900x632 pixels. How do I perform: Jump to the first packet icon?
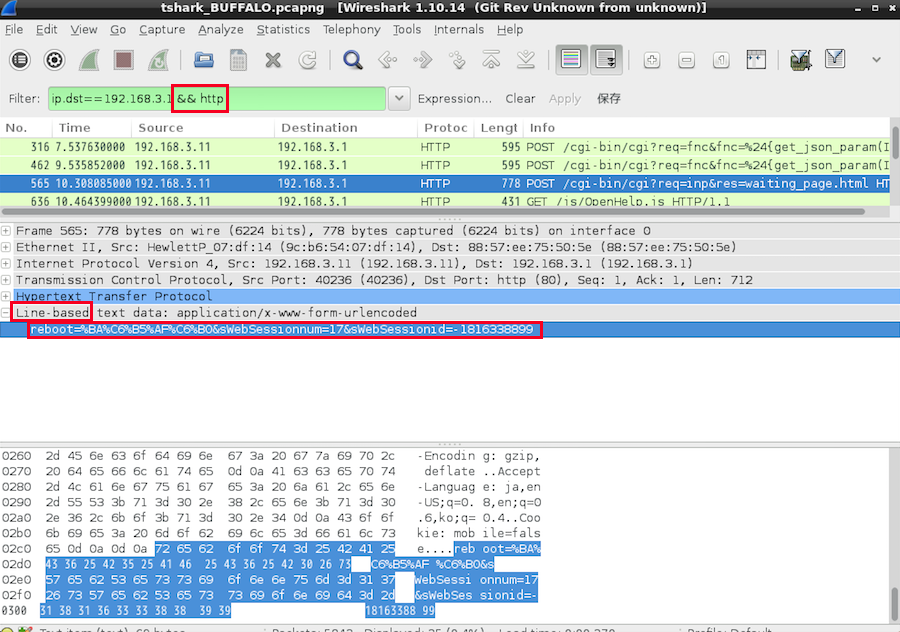(491, 60)
